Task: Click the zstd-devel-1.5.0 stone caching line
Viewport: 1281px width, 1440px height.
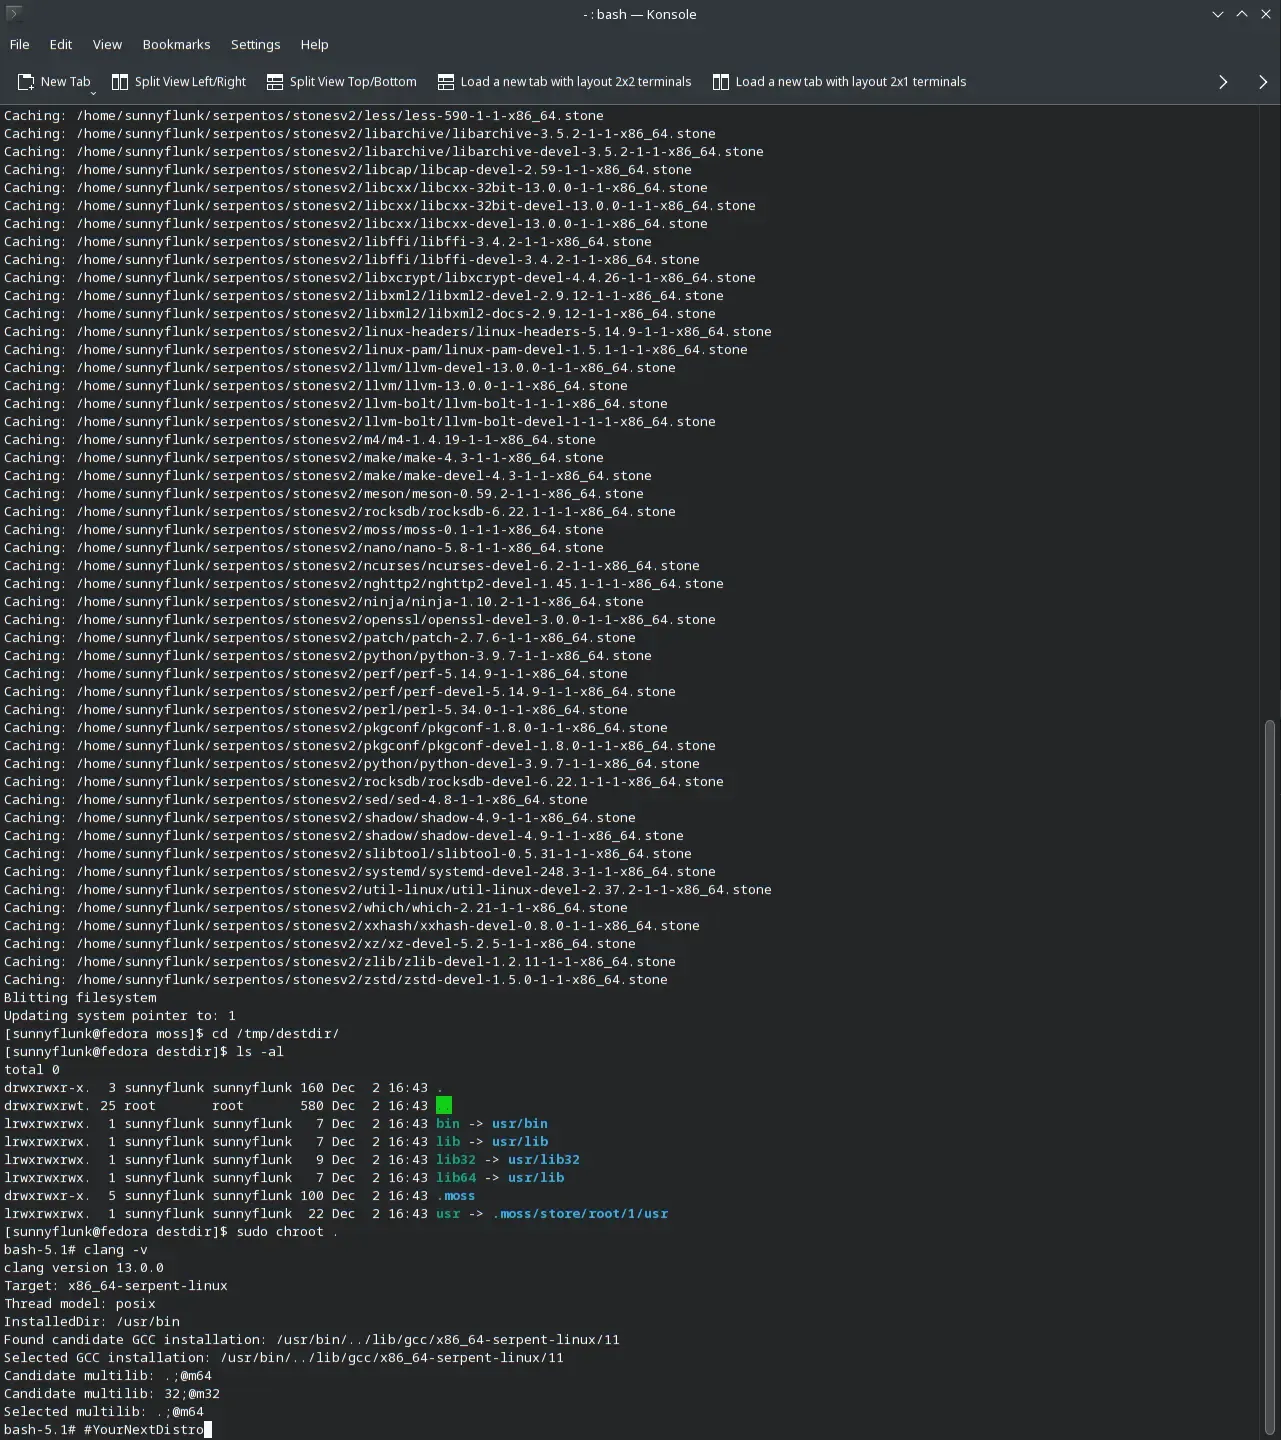Action: pos(336,980)
